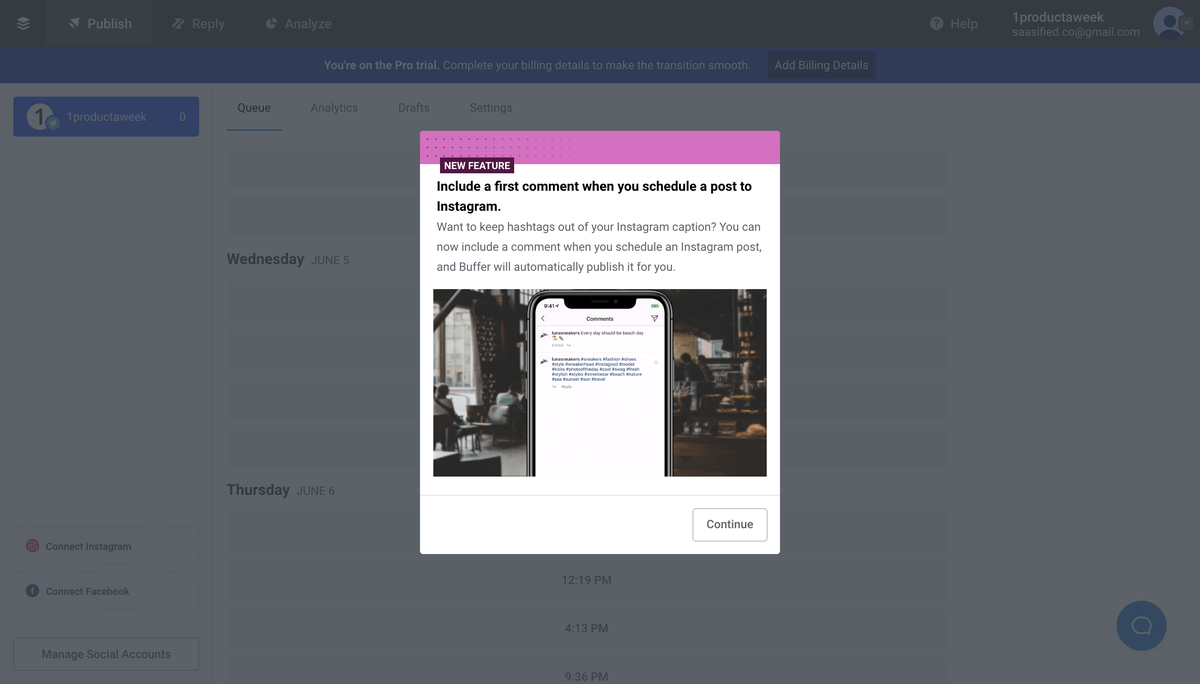The image size is (1200, 684).
Task: Click the Instagram logo icon
Action: (x=32, y=546)
